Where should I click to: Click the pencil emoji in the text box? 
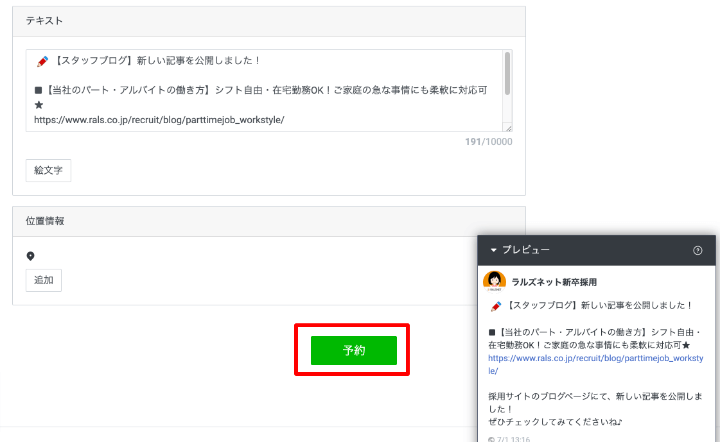pyautogui.click(x=42, y=60)
